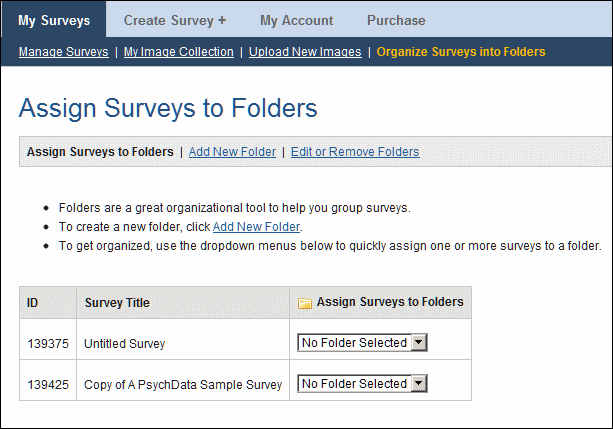
Task: Switch to the My Surveys tab
Action: tap(54, 20)
